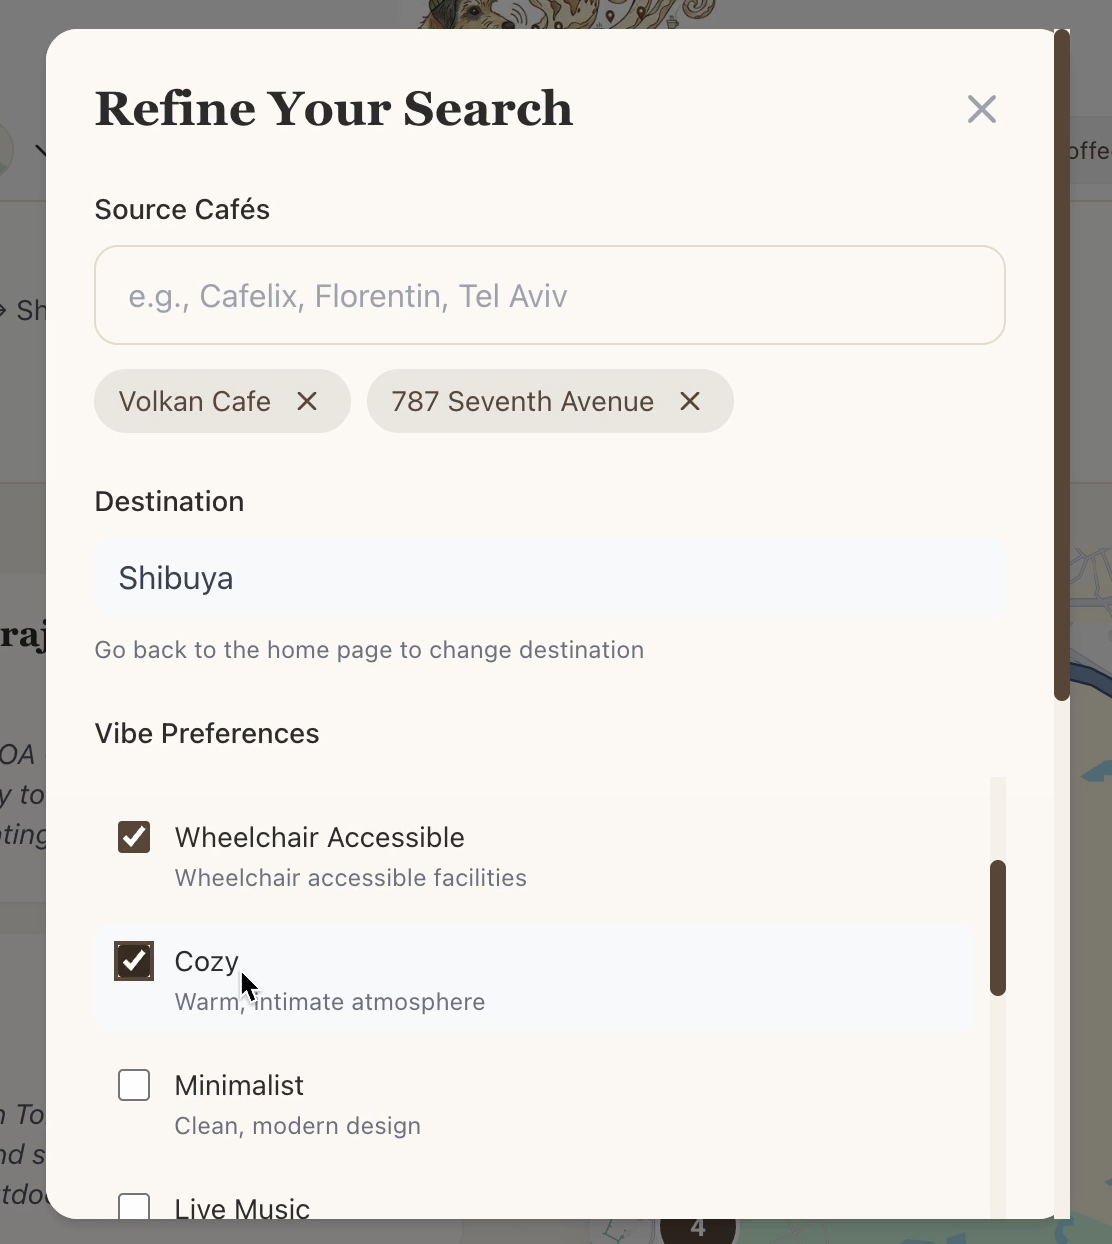1112x1244 pixels.
Task: Enable the Minimalist checkbox
Action: (x=134, y=1085)
